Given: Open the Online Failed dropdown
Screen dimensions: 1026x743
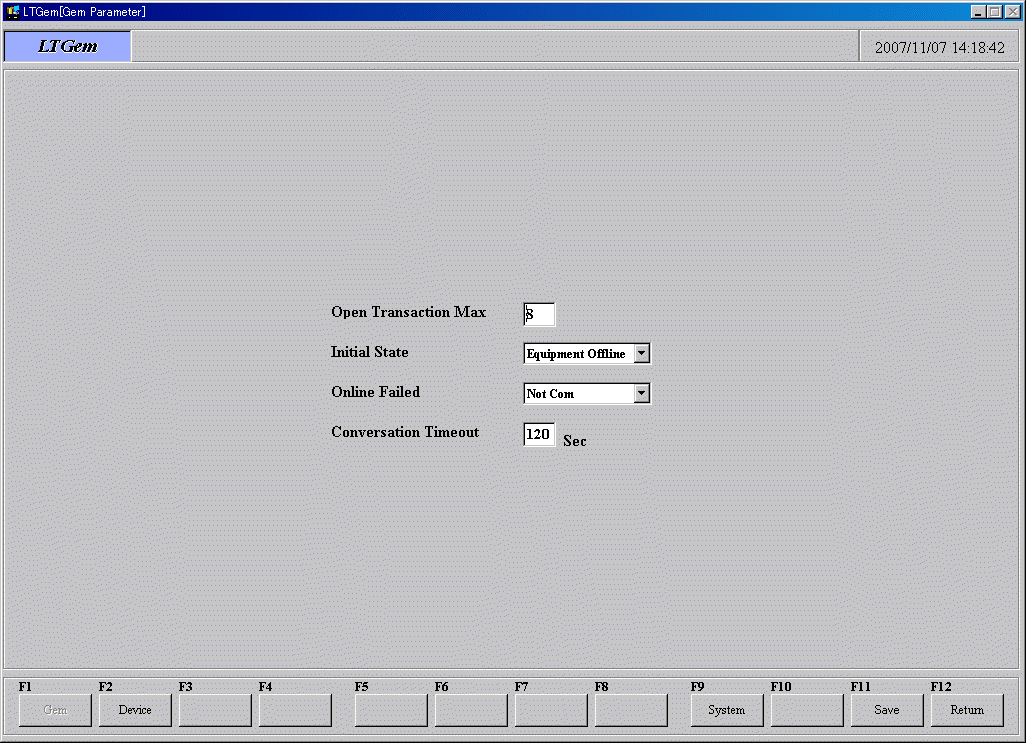Looking at the screenshot, I should [642, 393].
